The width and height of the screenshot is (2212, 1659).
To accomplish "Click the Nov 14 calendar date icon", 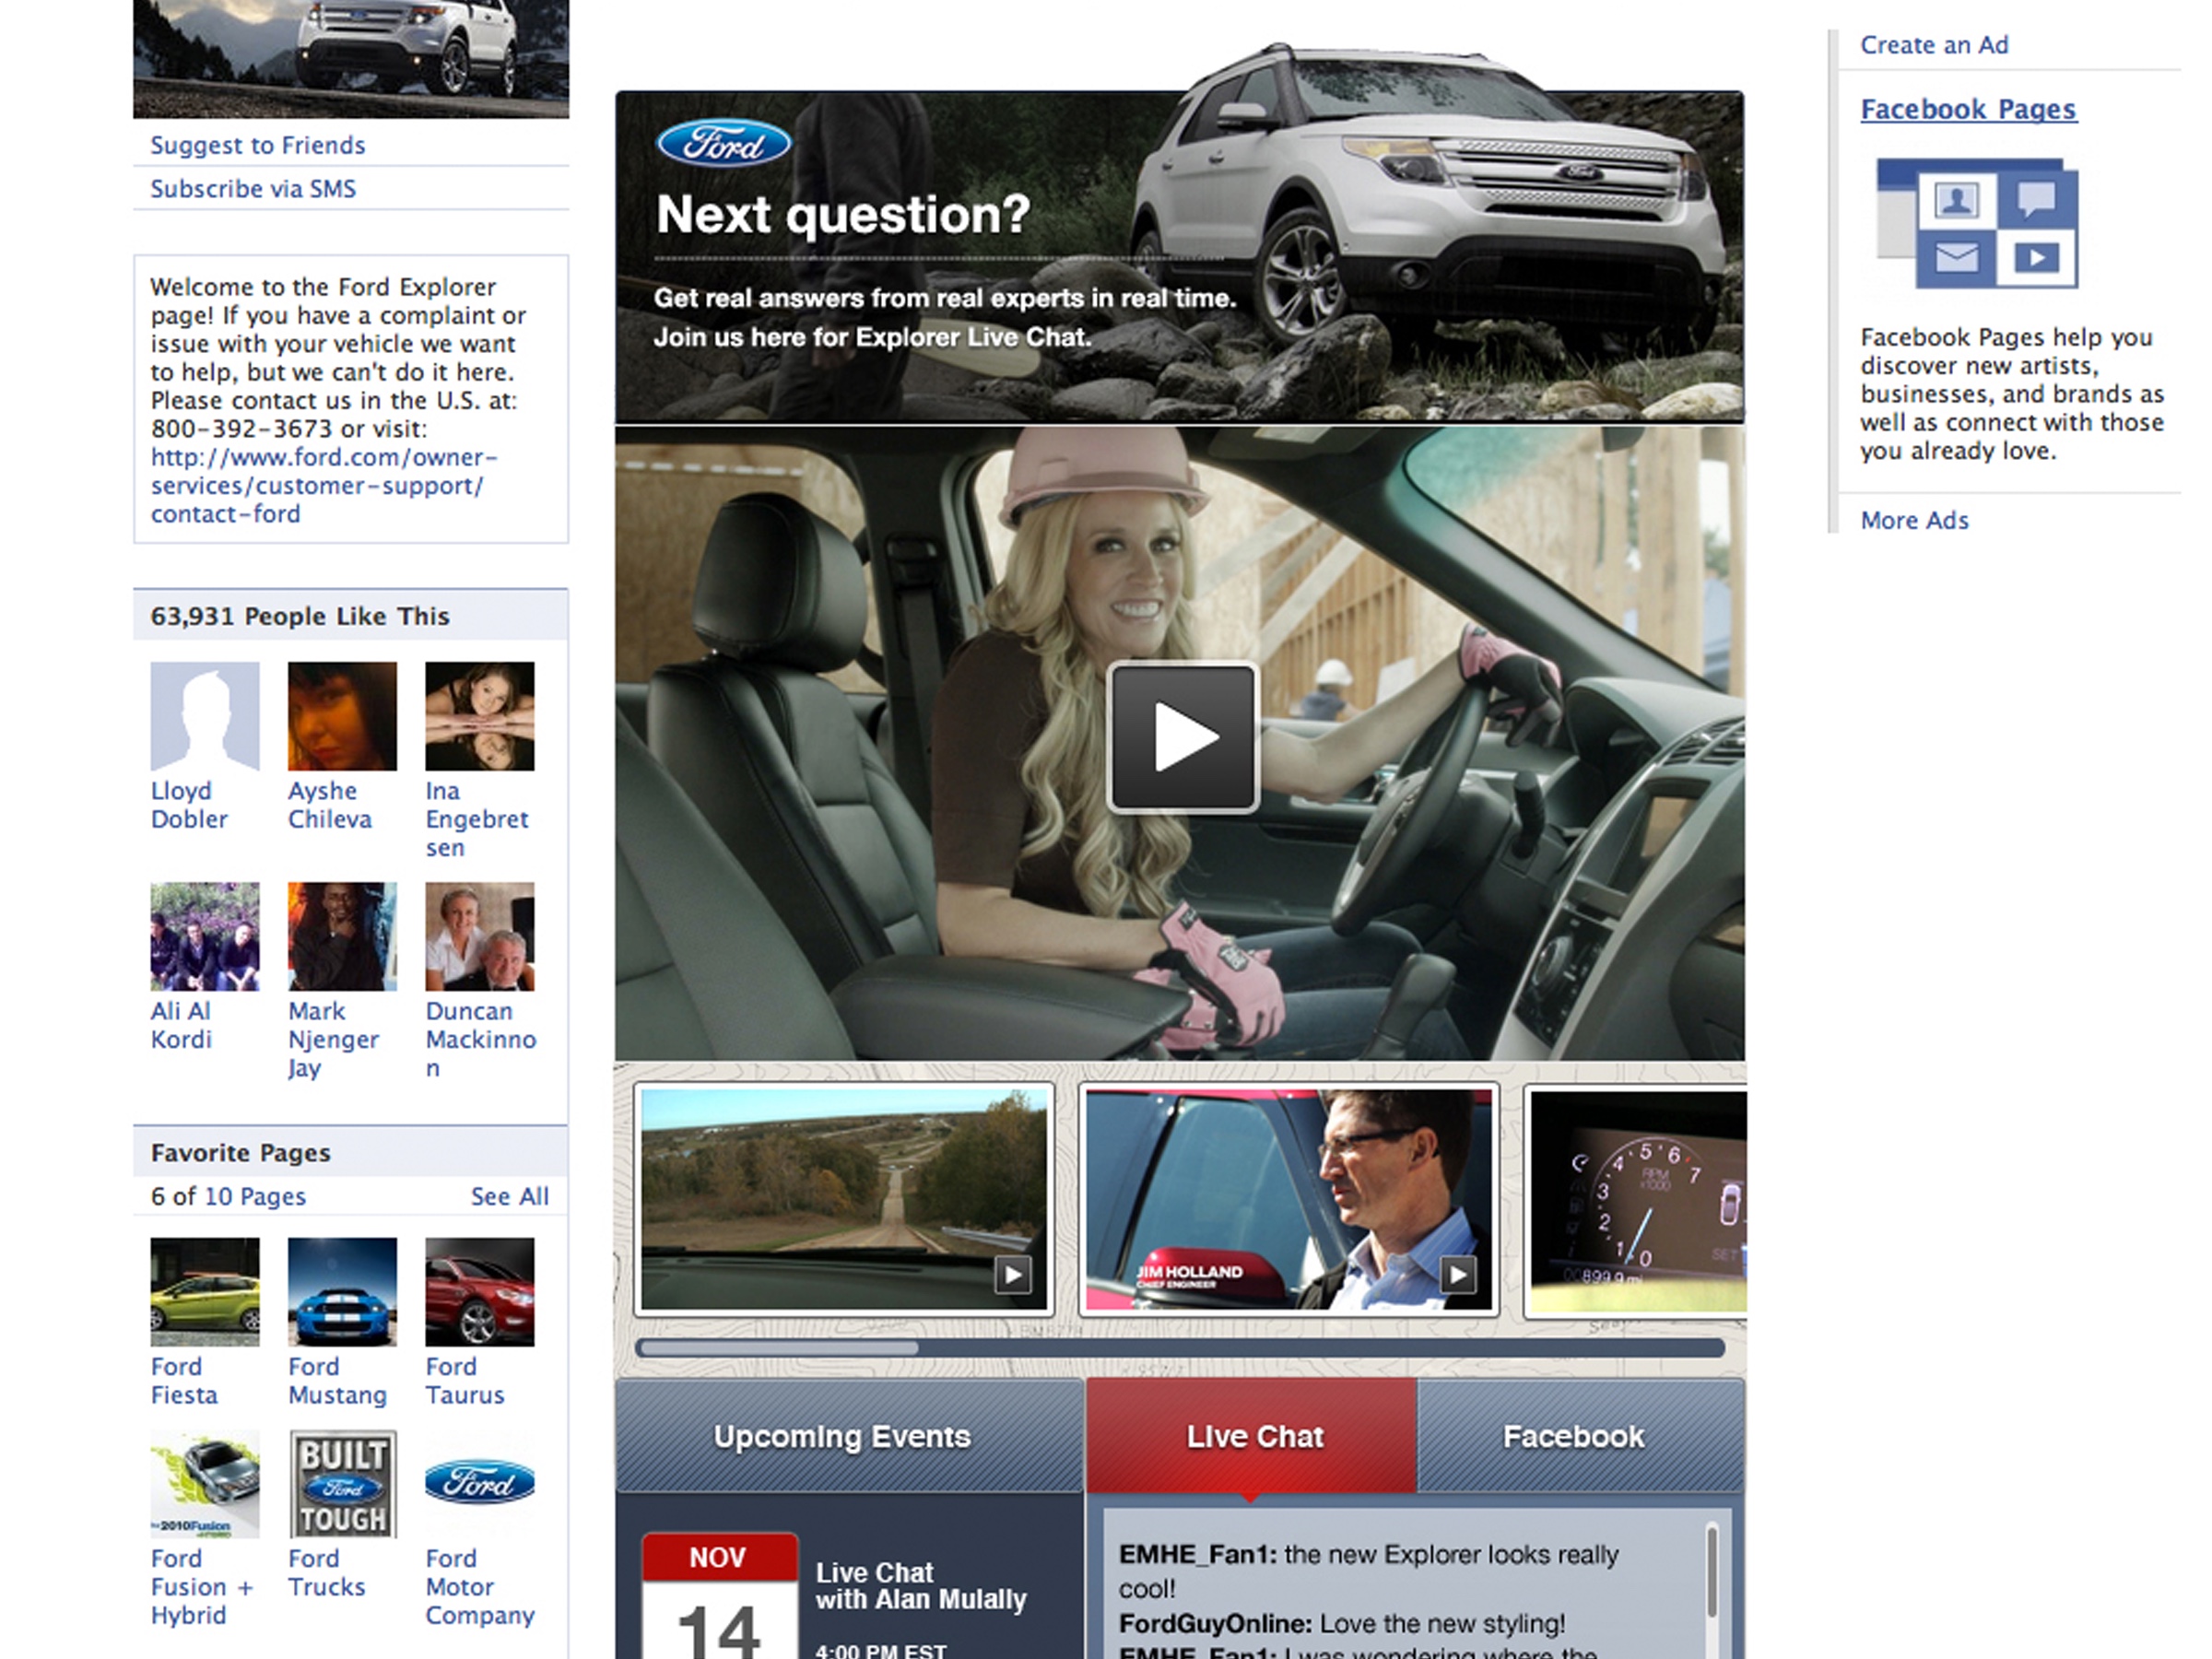I will point(720,1596).
